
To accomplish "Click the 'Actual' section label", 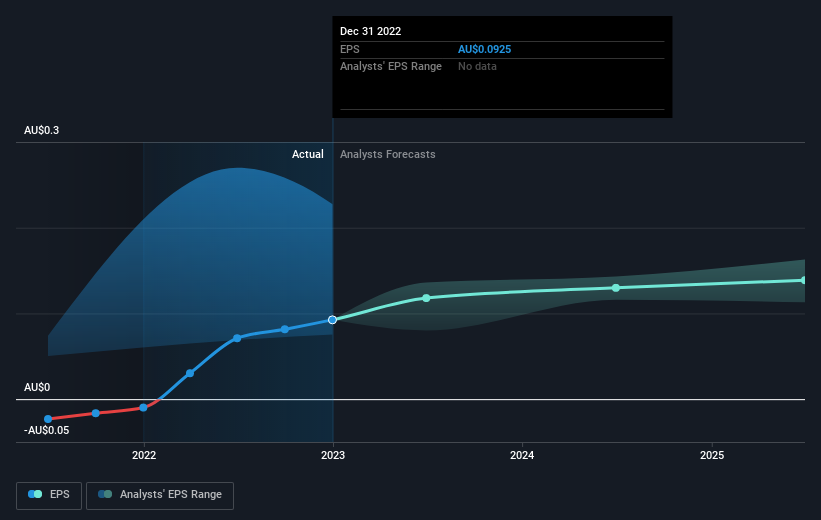I will [307, 154].
